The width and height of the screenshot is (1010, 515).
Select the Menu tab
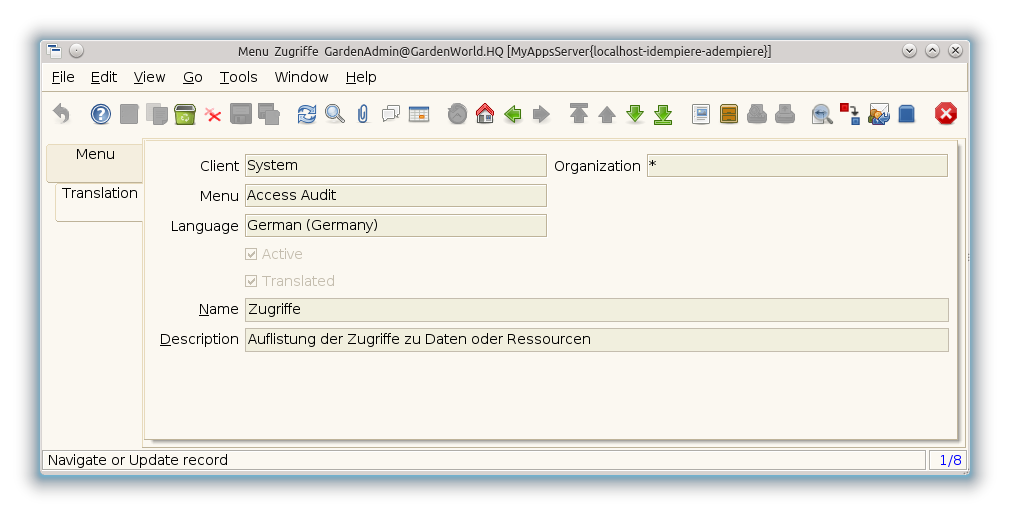pyautogui.click(x=95, y=155)
